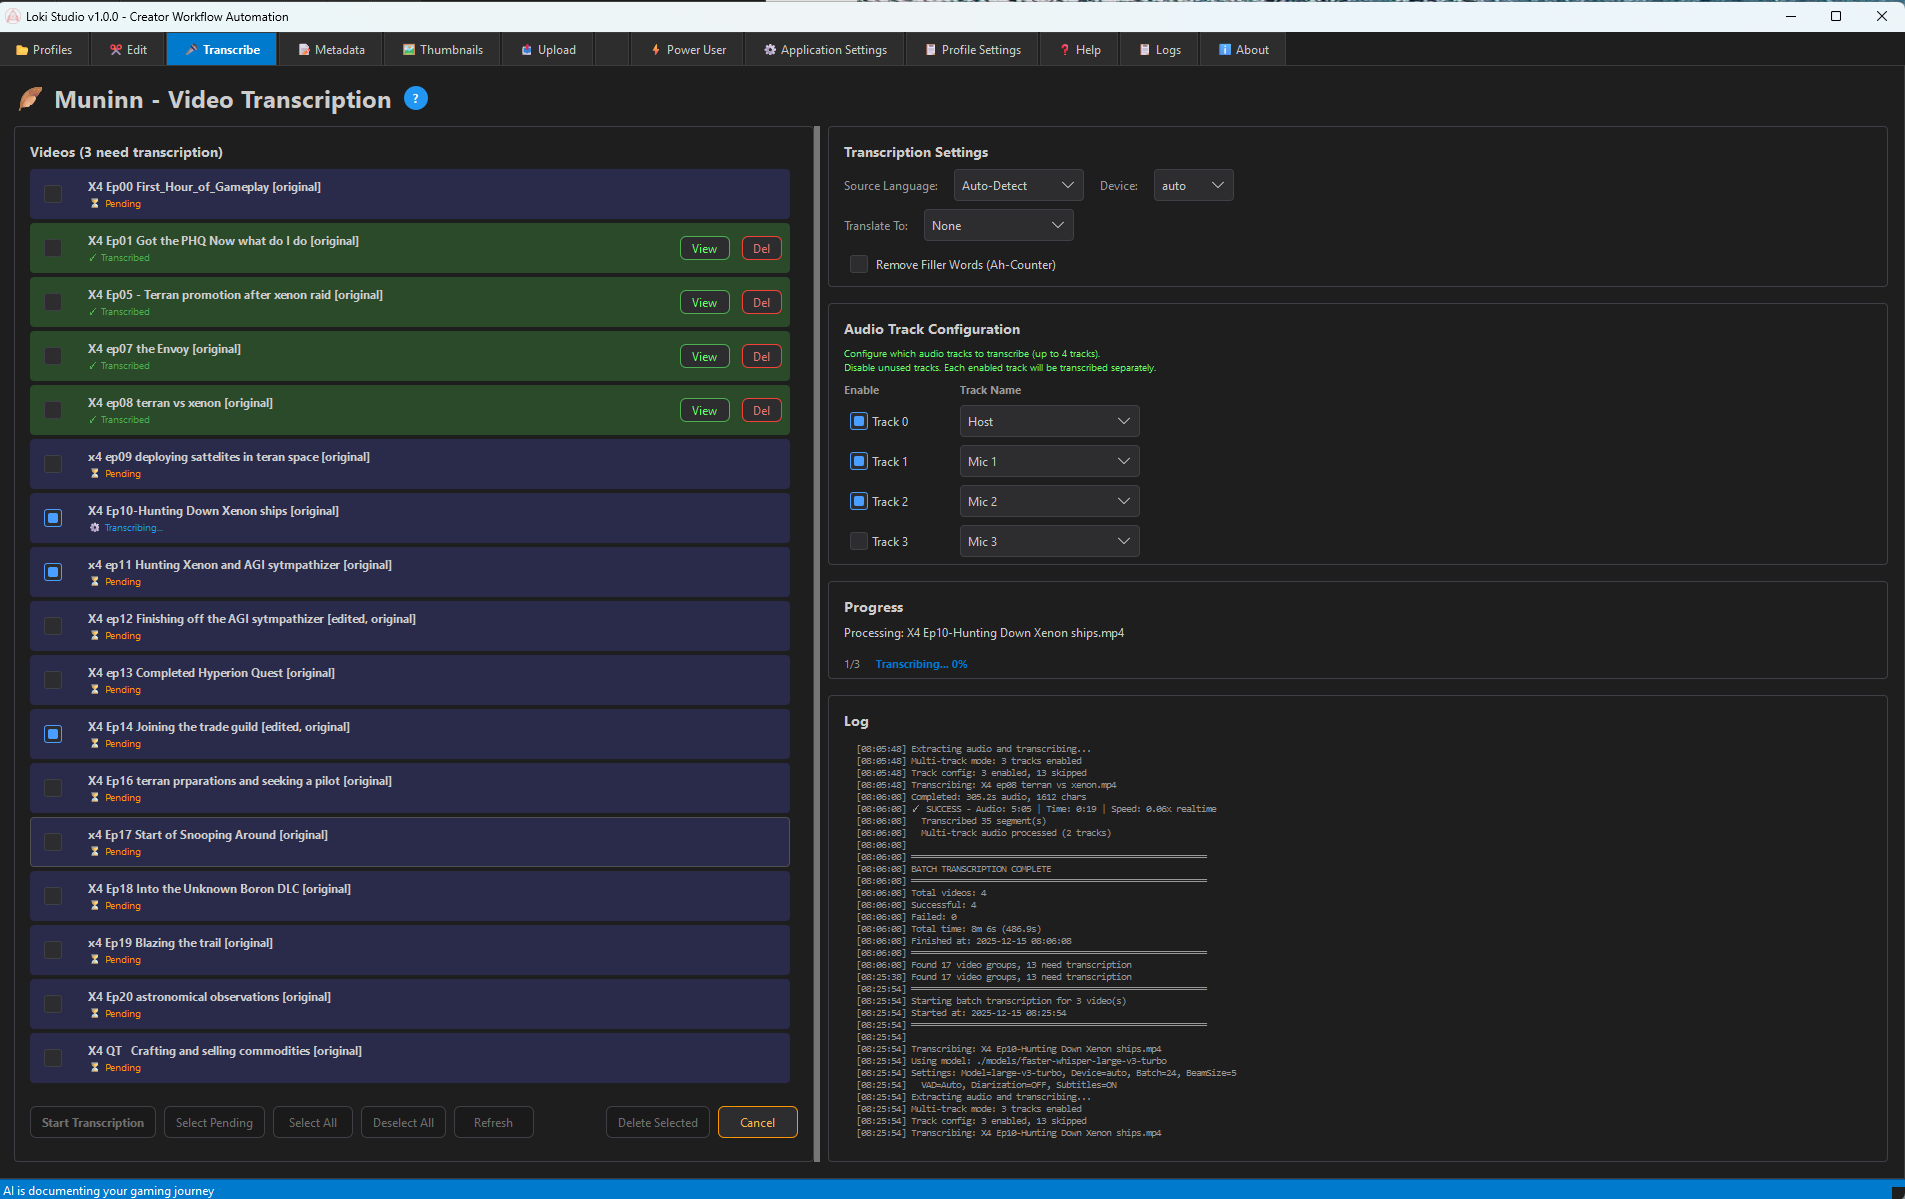Image resolution: width=1905 pixels, height=1199 pixels.
Task: Click the Muninn feather logo icon
Action: pyautogui.click(x=31, y=99)
